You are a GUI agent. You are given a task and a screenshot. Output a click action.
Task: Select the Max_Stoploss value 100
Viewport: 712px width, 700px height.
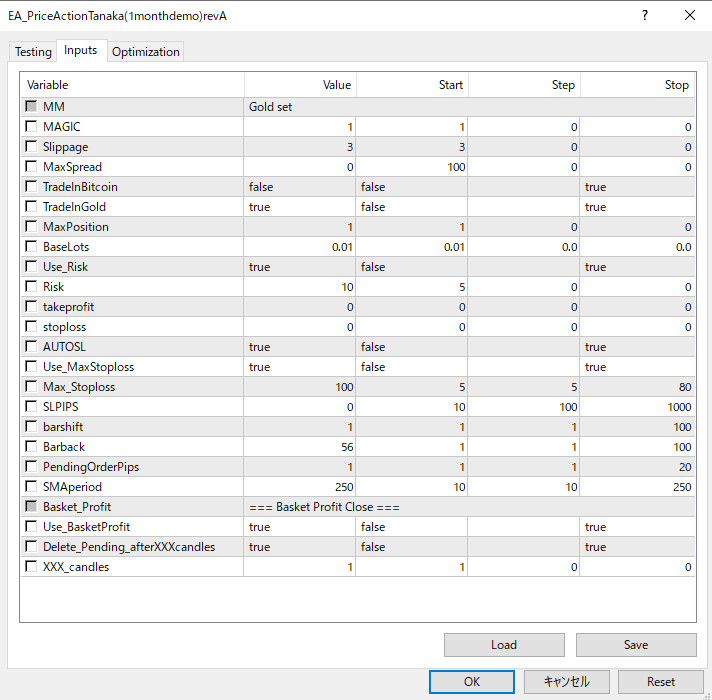(x=300, y=386)
